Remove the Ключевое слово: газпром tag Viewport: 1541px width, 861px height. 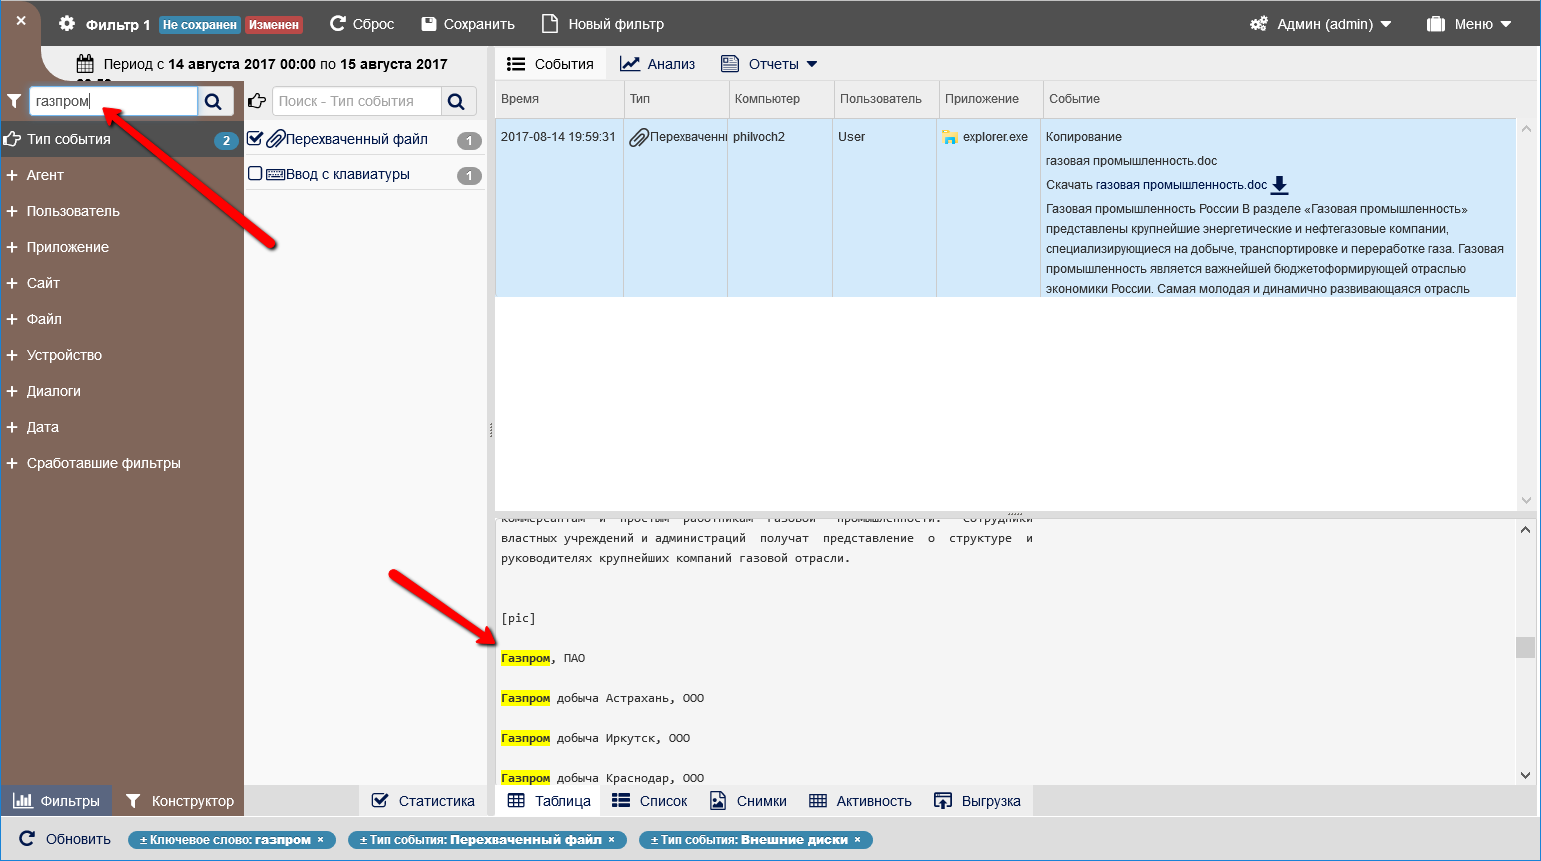pyautogui.click(x=320, y=840)
